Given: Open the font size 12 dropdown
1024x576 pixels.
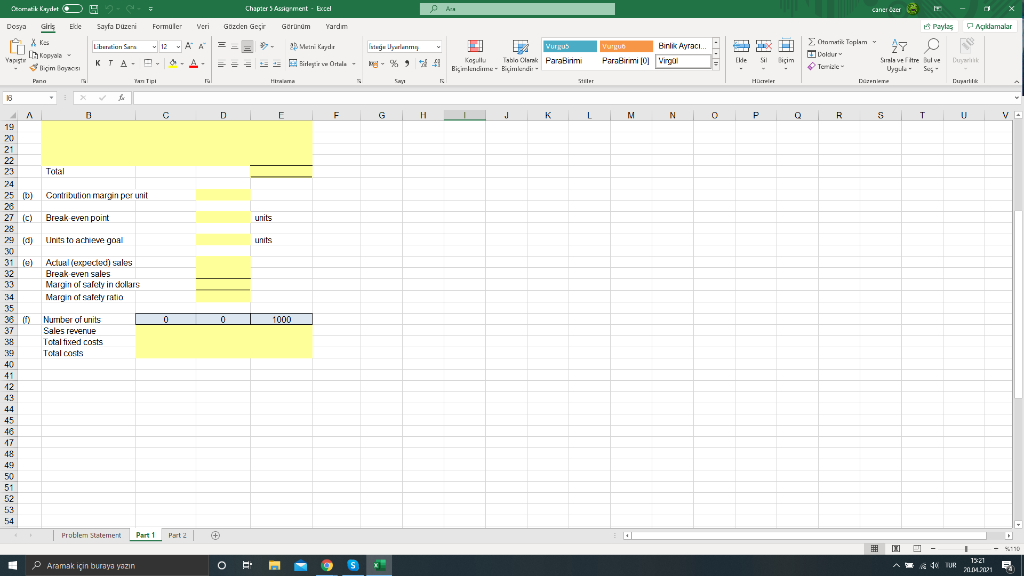Looking at the screenshot, I should (178, 47).
